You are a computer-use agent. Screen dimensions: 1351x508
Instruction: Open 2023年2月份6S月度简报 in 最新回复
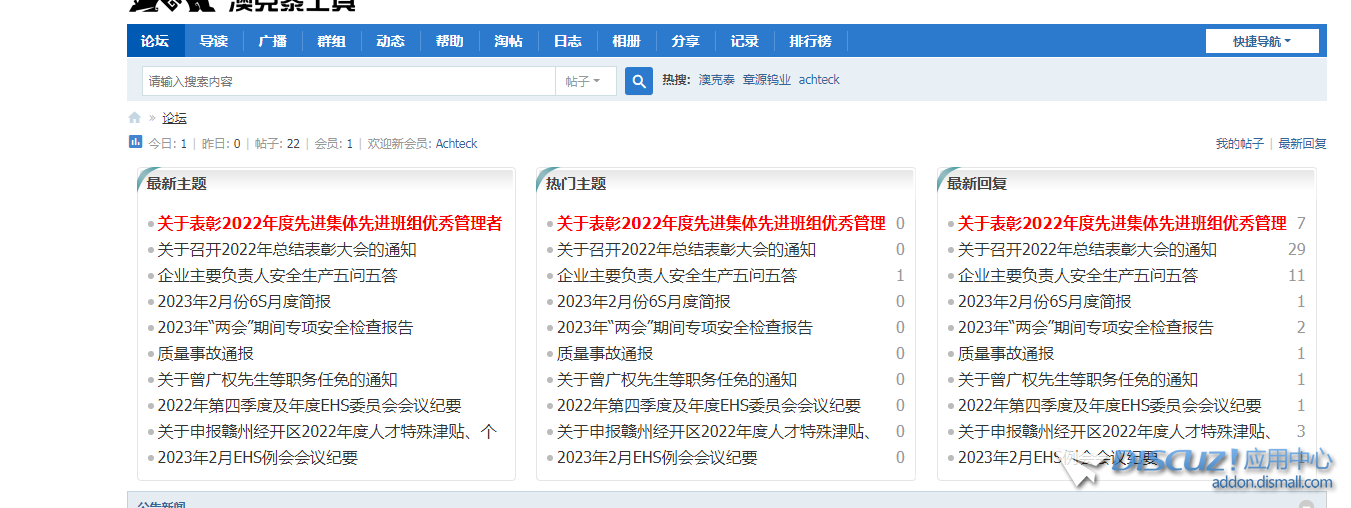tap(1045, 302)
